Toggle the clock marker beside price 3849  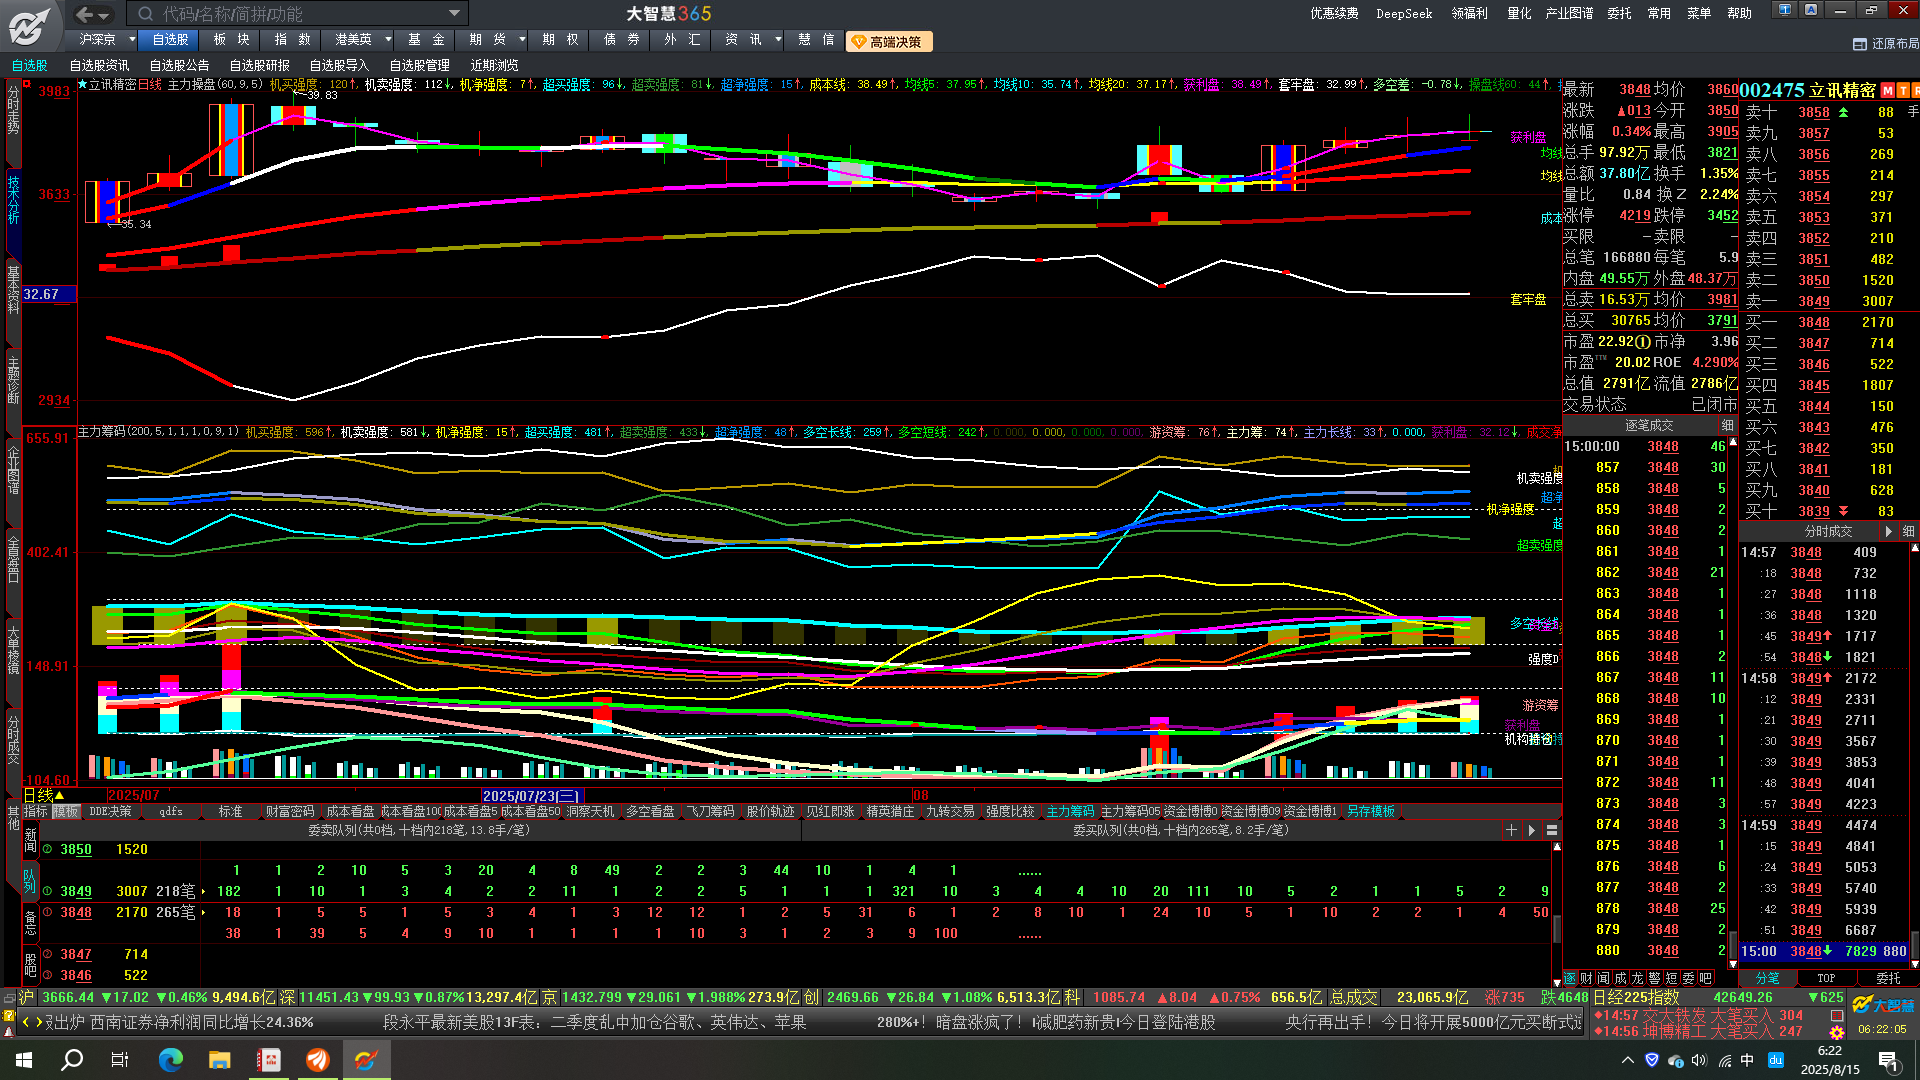tap(47, 891)
